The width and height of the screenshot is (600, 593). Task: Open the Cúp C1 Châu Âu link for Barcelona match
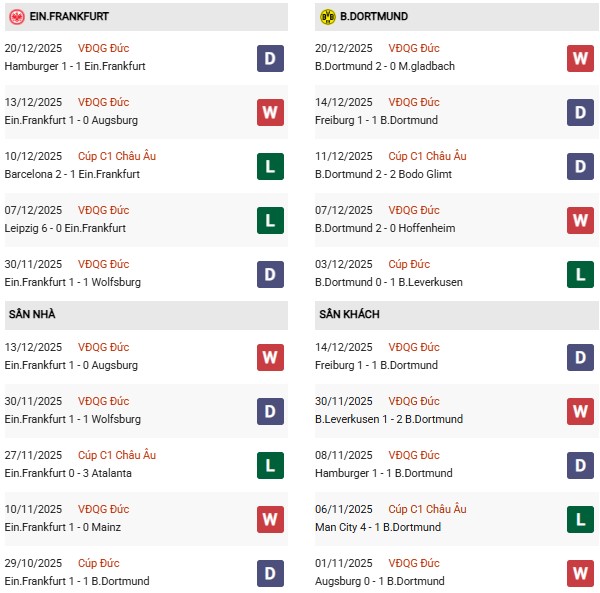pos(117,156)
